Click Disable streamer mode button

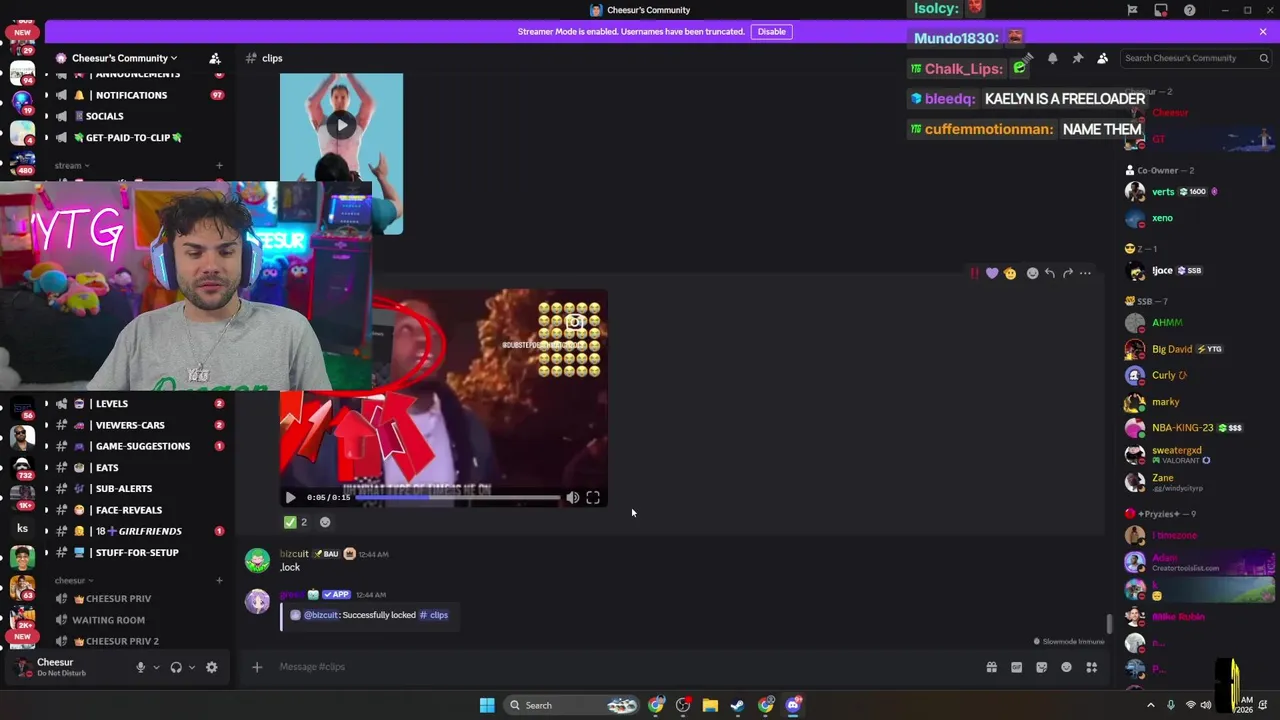point(771,31)
